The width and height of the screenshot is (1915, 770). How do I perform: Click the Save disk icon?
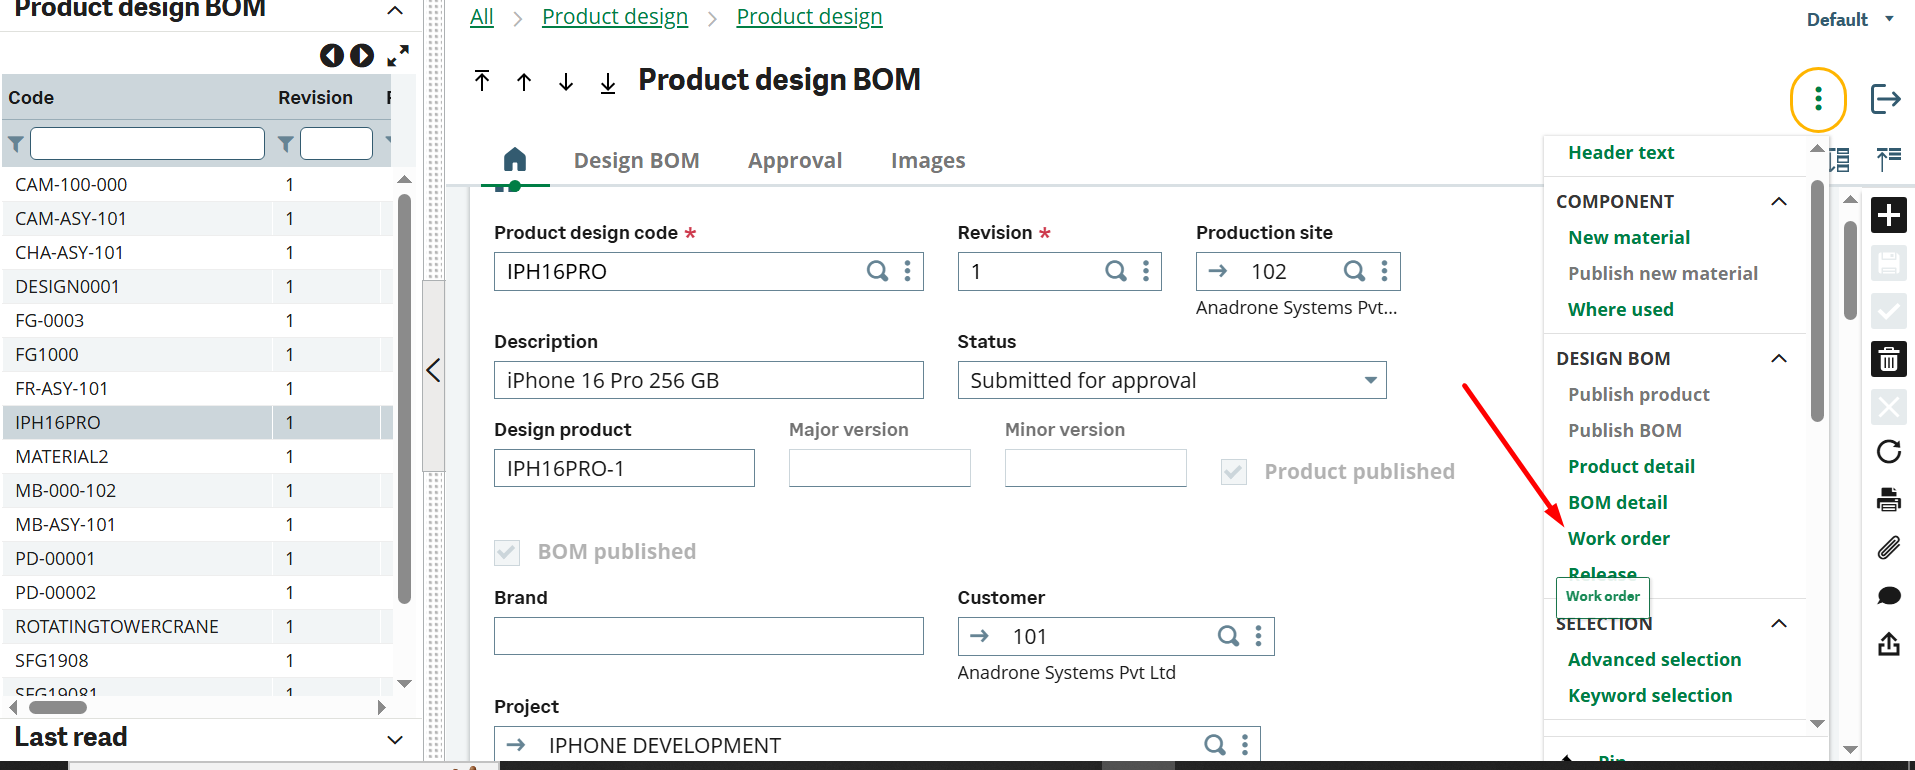(1888, 263)
